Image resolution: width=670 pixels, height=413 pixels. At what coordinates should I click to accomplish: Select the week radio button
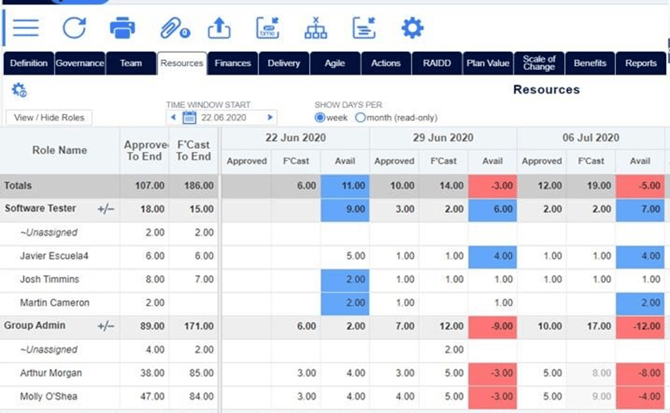click(x=320, y=117)
